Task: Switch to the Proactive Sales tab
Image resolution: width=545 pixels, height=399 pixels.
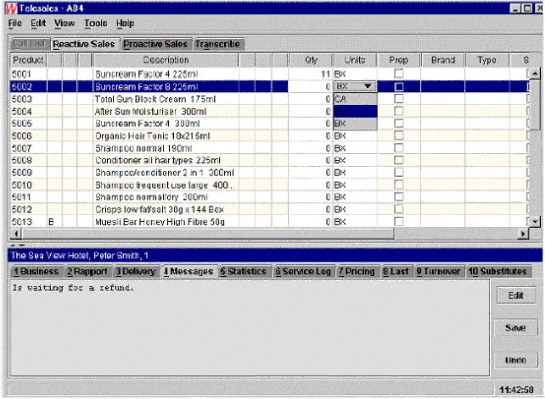Action: point(155,44)
